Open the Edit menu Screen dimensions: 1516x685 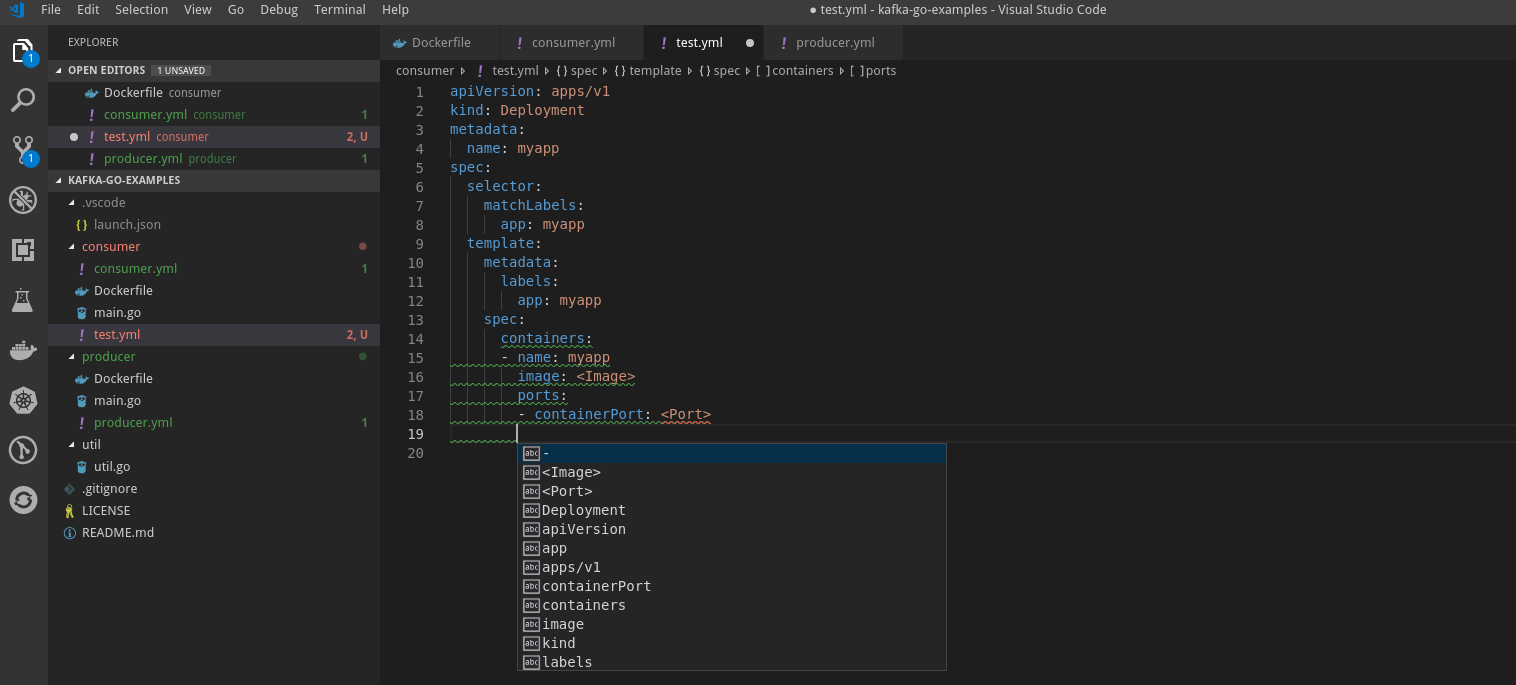pyautogui.click(x=88, y=10)
